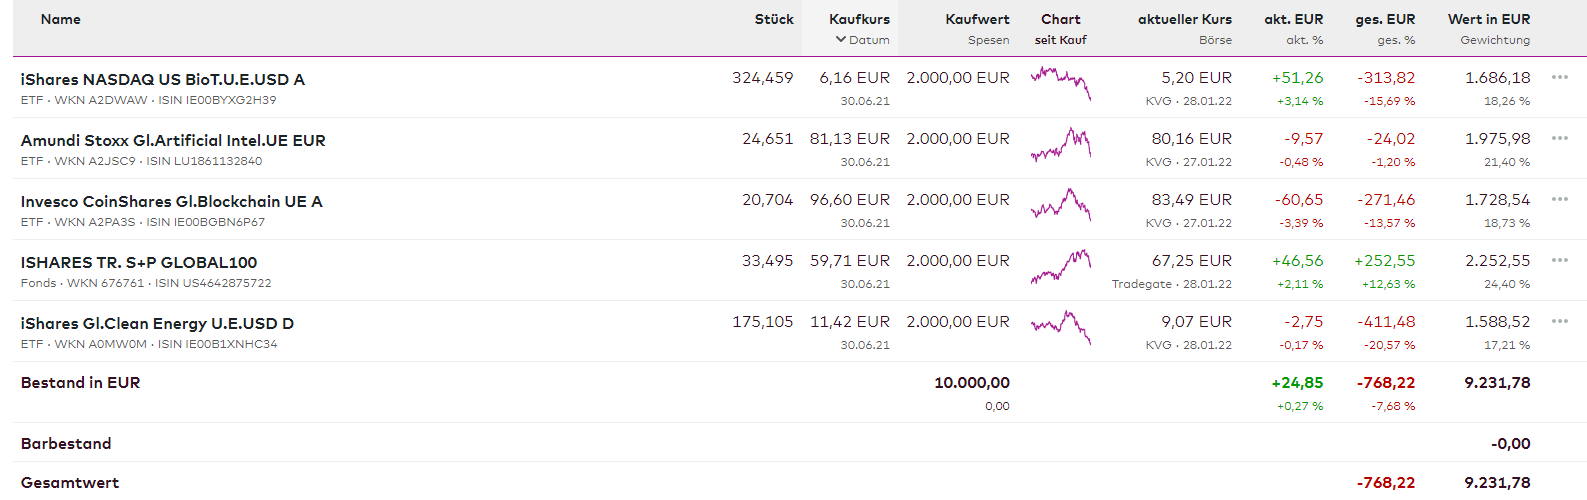Open iShares NASDAQ US BioT.U.E.USD A link
This screenshot has height=500, width=1587.
pyautogui.click(x=163, y=79)
